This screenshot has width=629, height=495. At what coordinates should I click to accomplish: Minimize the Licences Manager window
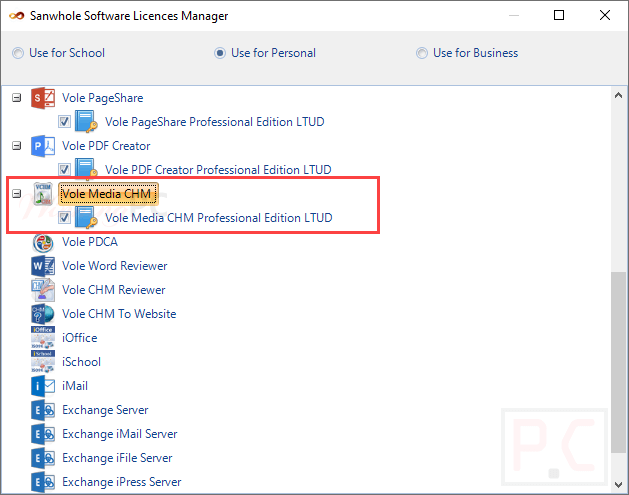(514, 15)
